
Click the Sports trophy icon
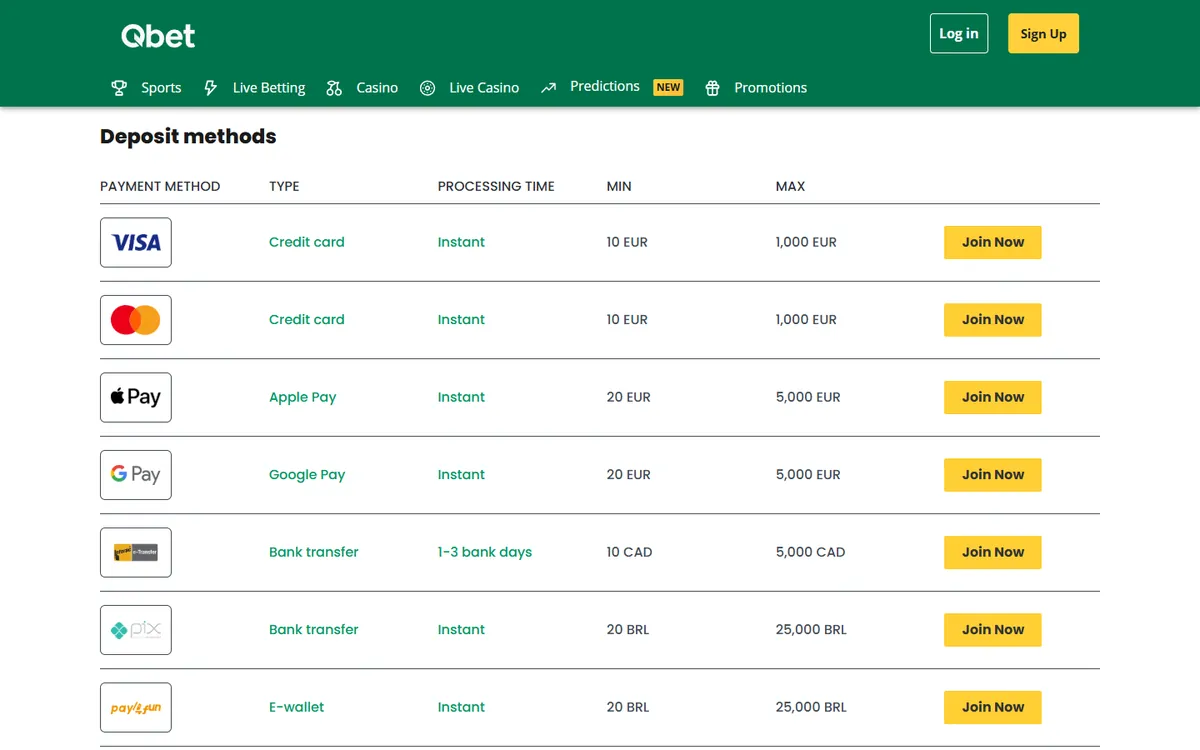pyautogui.click(x=119, y=88)
